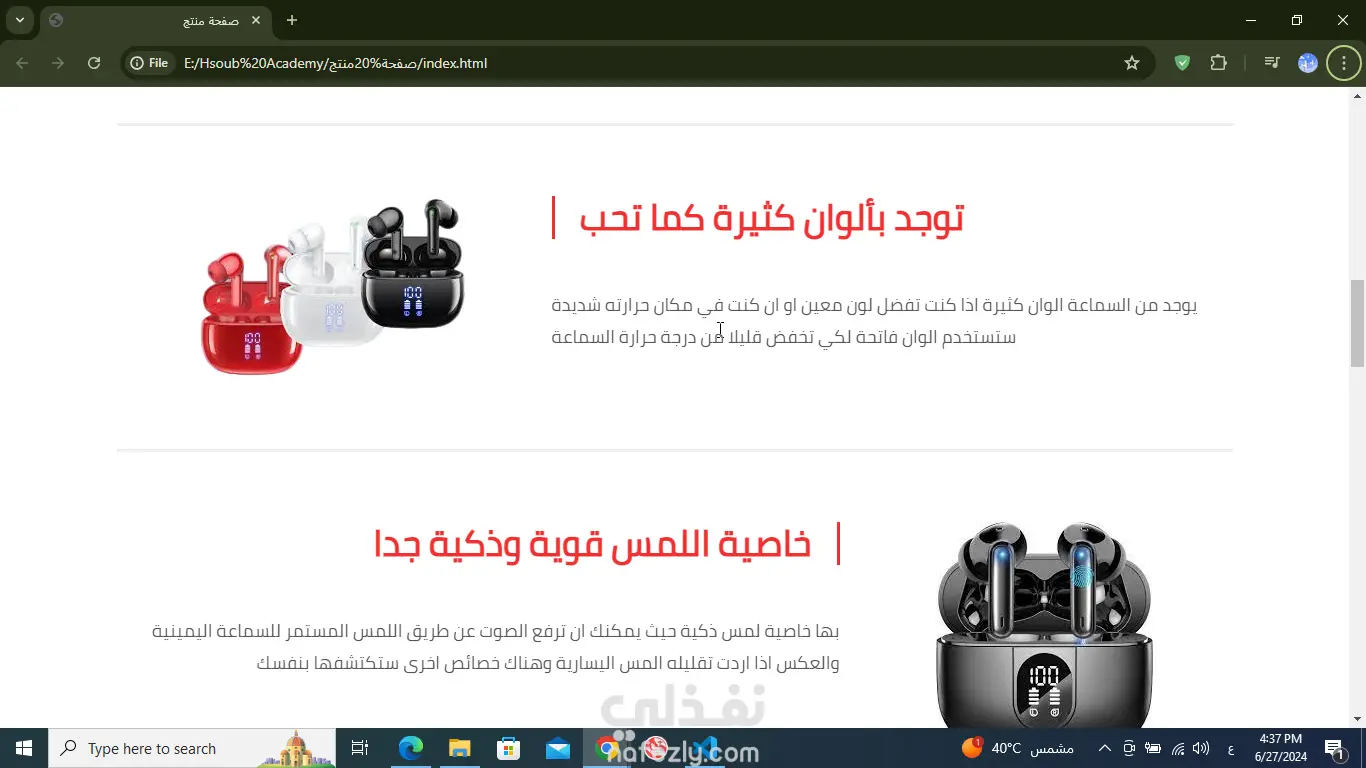The height and width of the screenshot is (768, 1366).
Task: Click the heading خاصية اللمس قوية وذكية جدا
Action: 593,545
